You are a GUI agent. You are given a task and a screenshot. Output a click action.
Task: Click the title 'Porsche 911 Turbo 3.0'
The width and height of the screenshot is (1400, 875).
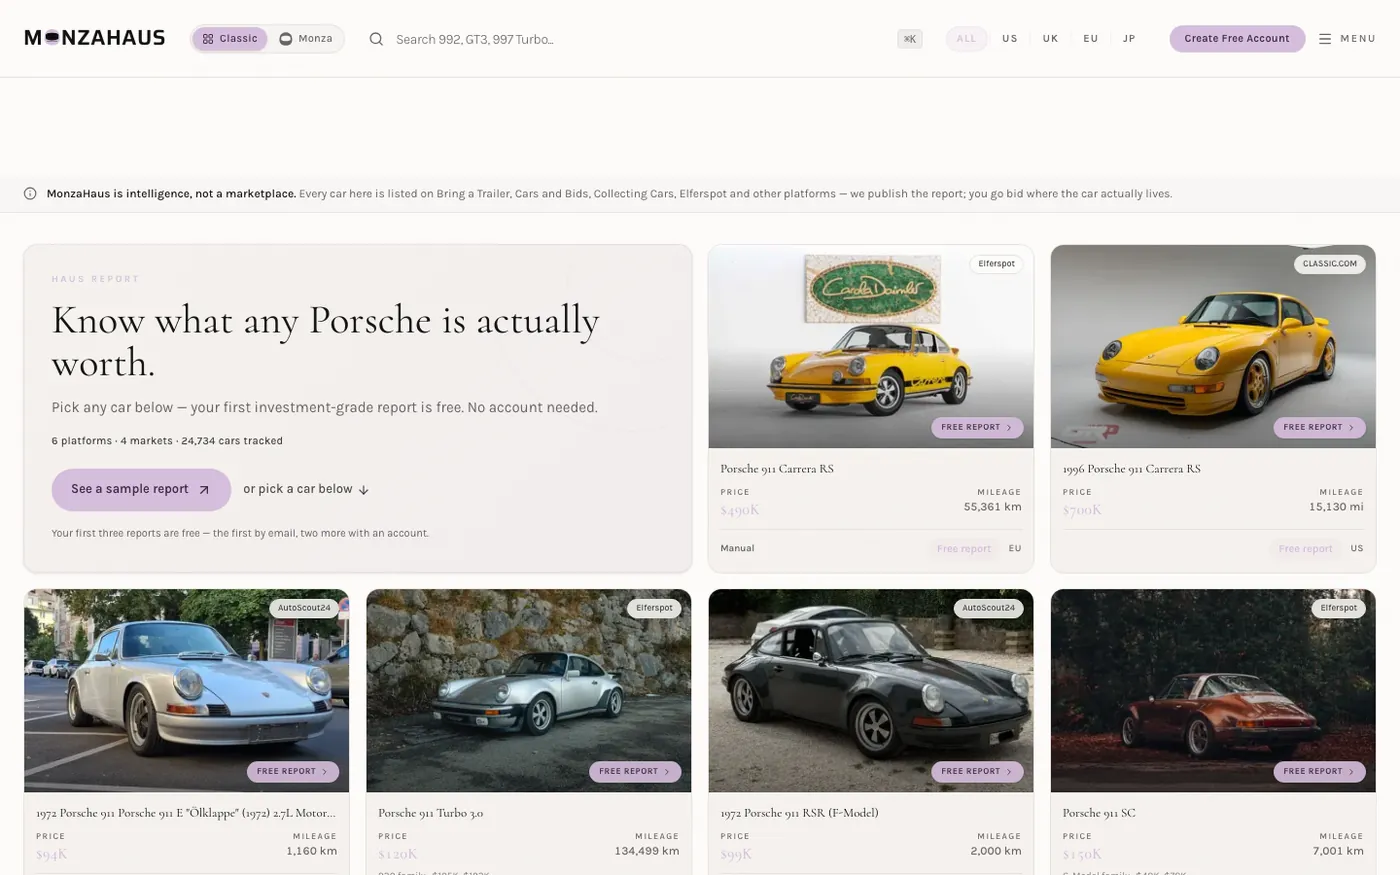click(431, 813)
